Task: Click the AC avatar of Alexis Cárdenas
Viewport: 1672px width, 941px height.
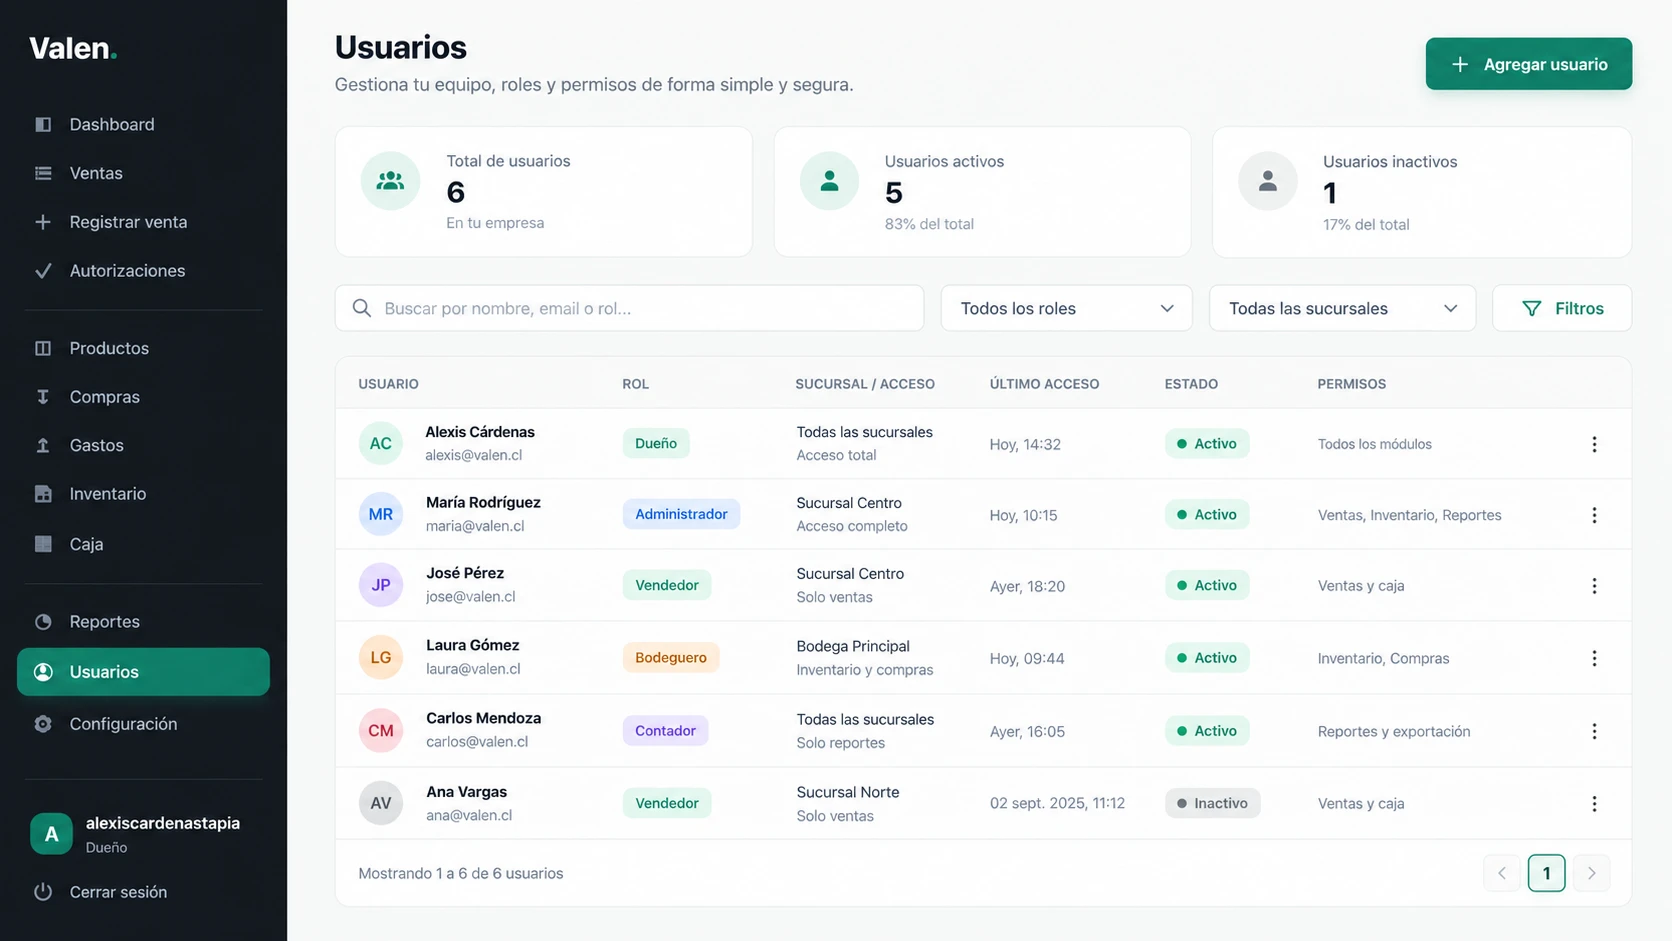Action: 381,443
